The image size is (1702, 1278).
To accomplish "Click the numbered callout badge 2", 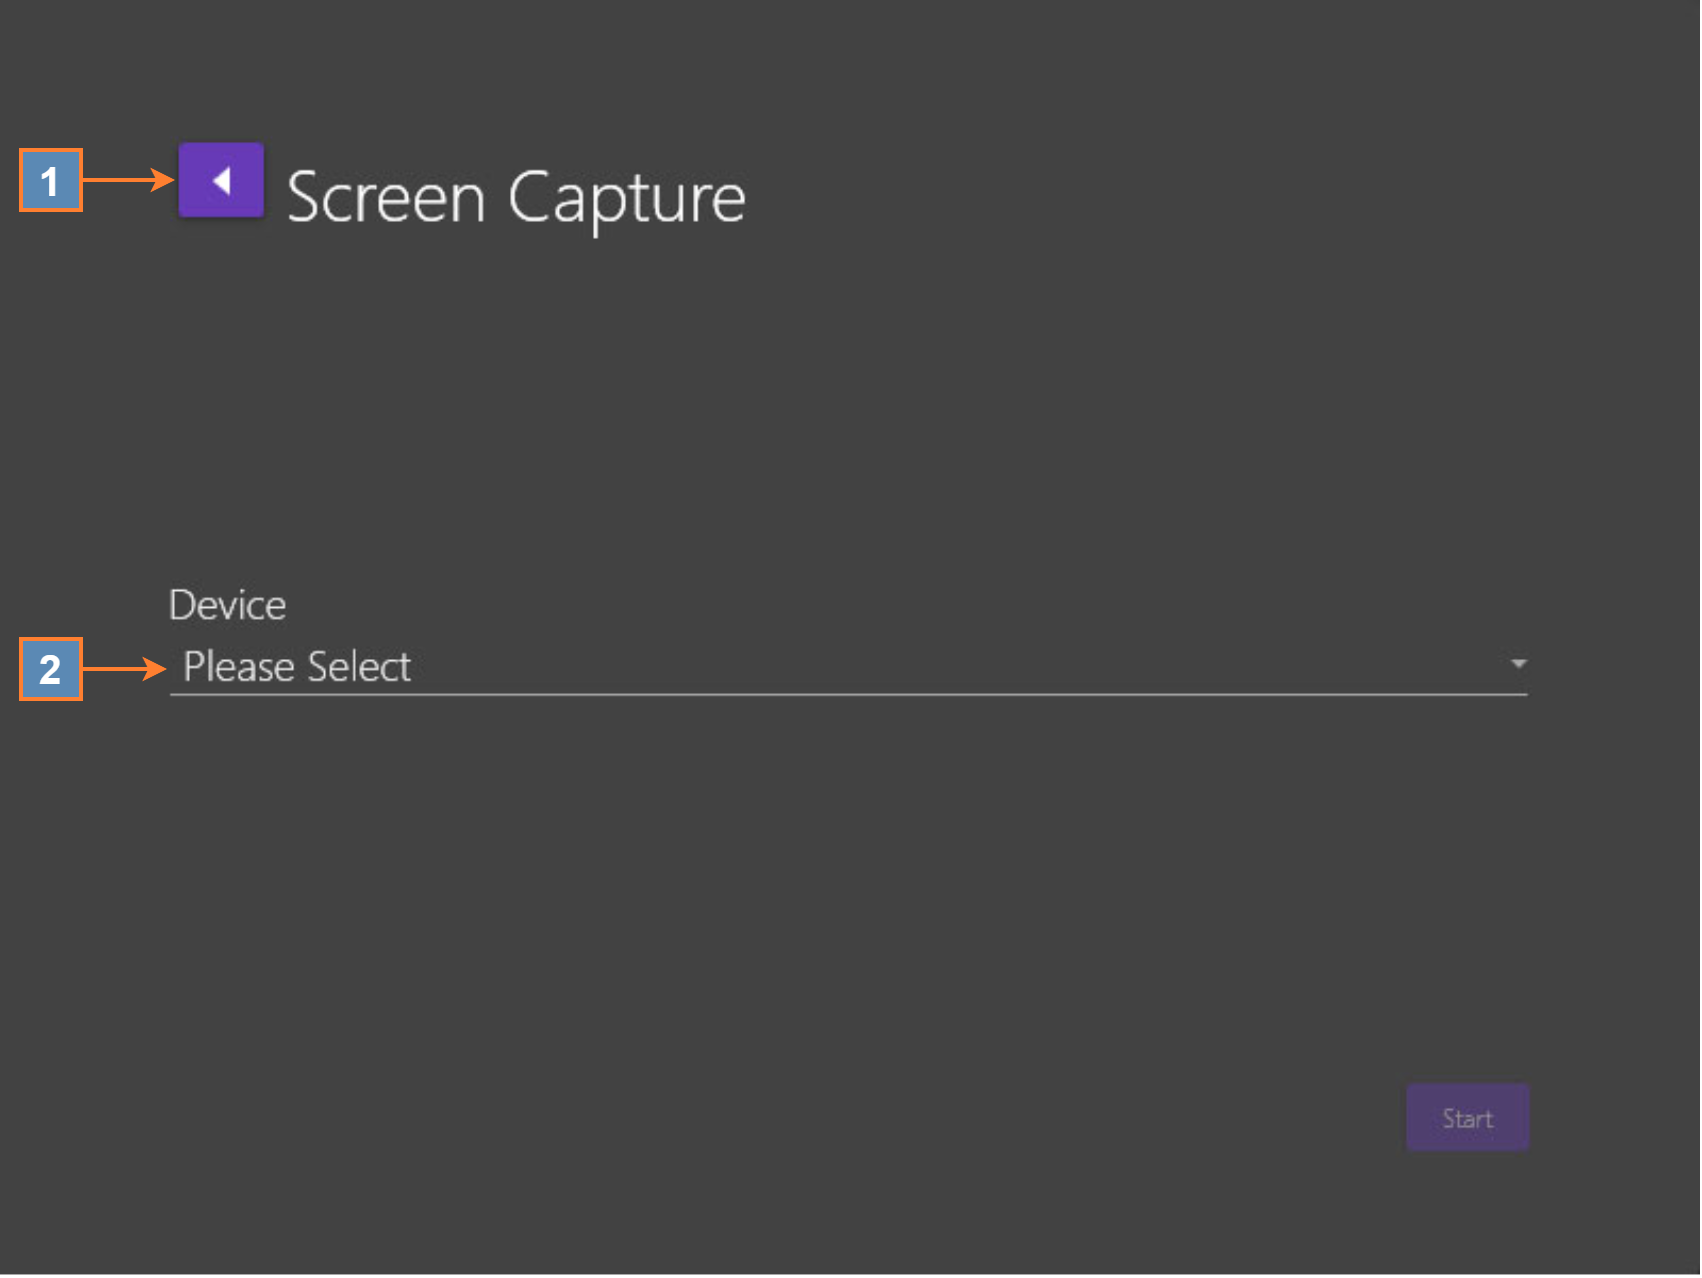I will pos(50,669).
